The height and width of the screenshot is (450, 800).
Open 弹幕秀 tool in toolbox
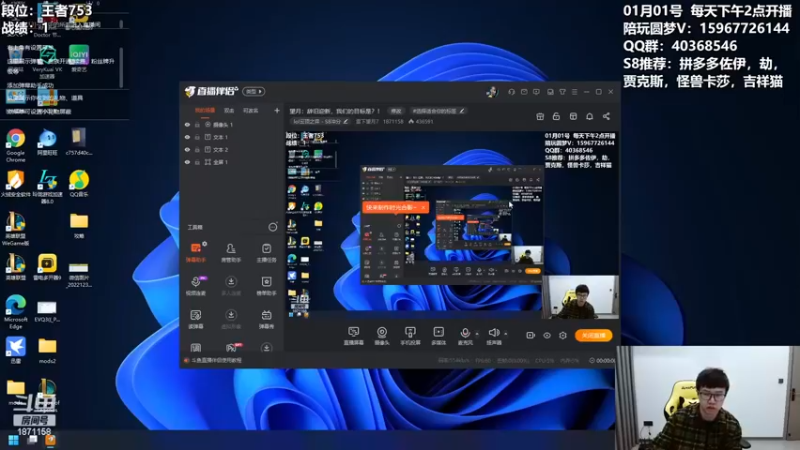tap(266, 319)
